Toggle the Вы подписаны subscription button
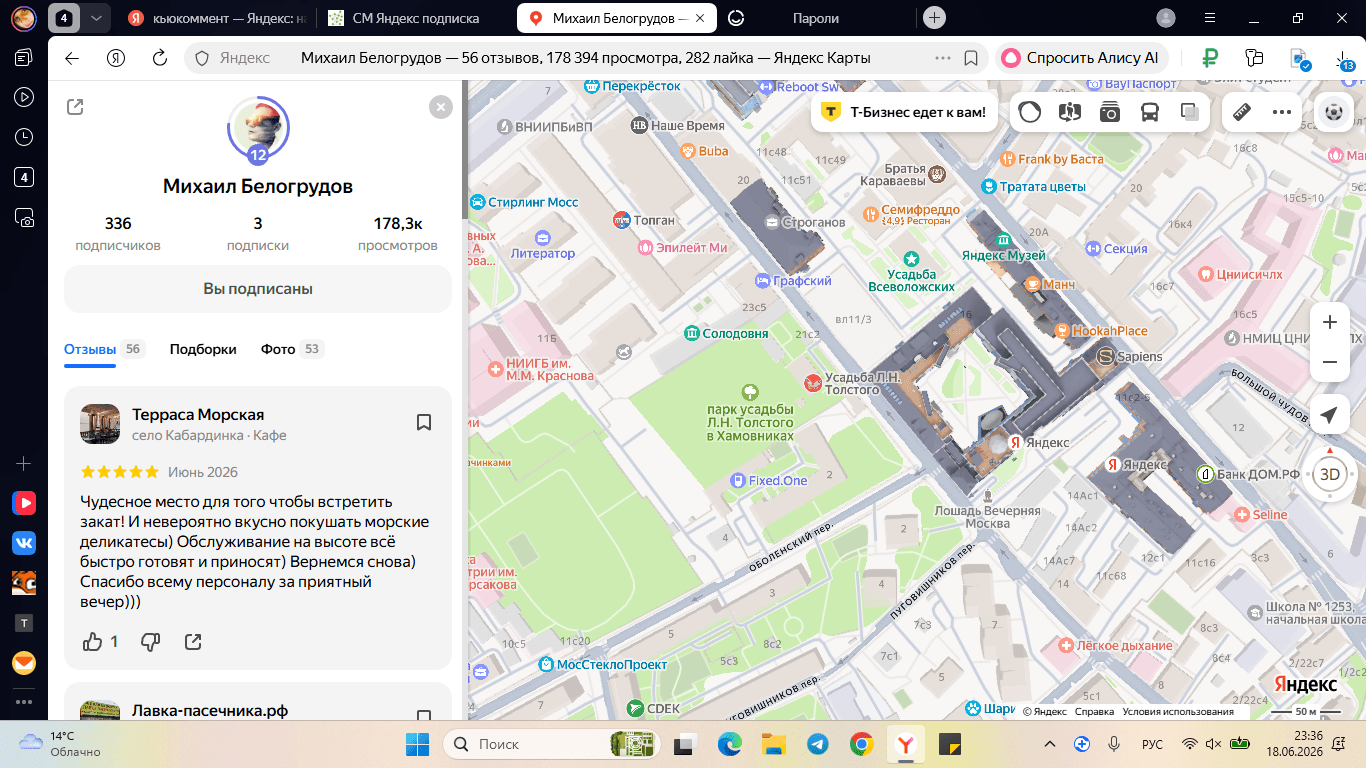1366x768 pixels. click(x=258, y=289)
